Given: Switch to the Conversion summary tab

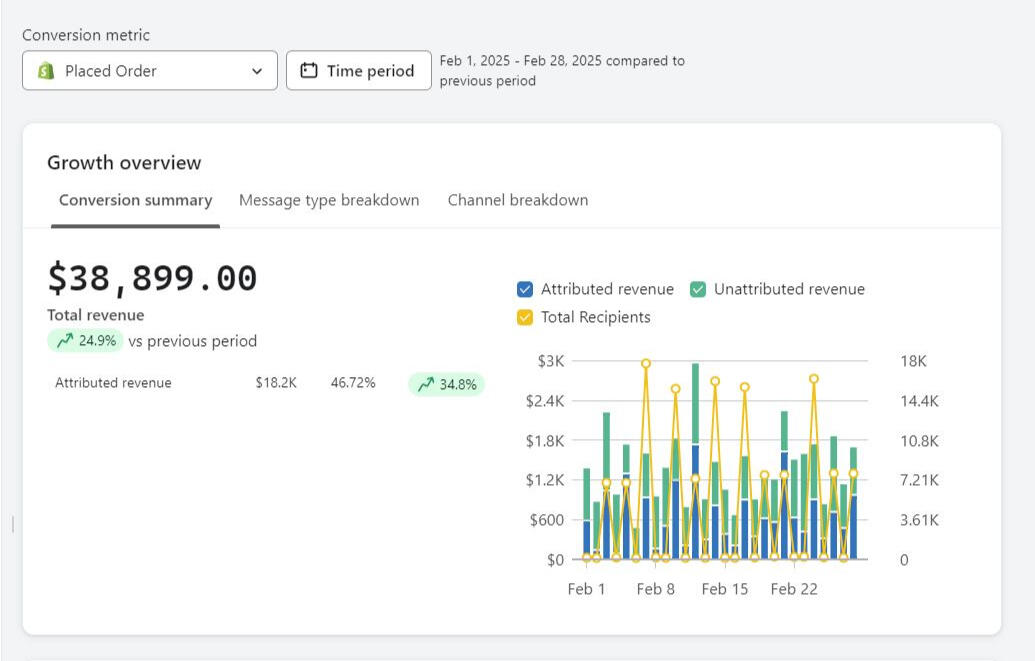Looking at the screenshot, I should point(135,200).
